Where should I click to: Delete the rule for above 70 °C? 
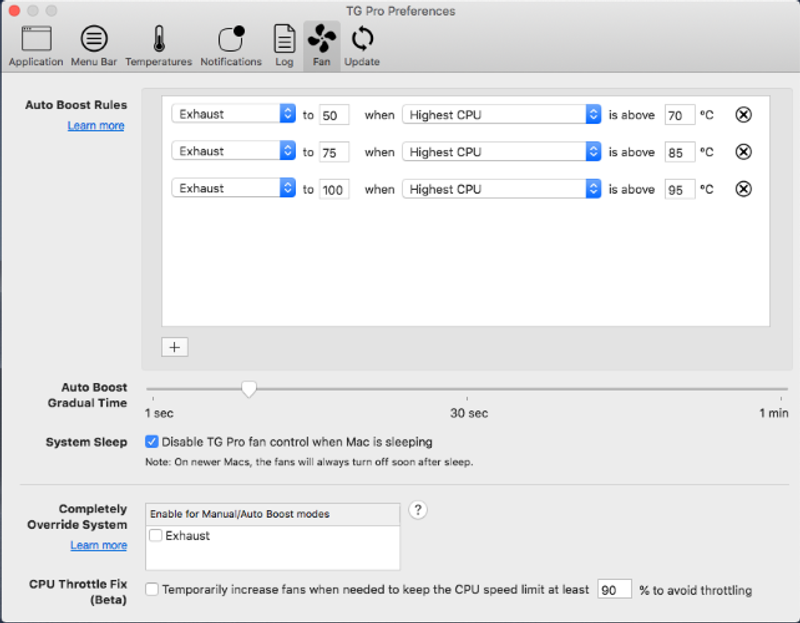(x=743, y=115)
